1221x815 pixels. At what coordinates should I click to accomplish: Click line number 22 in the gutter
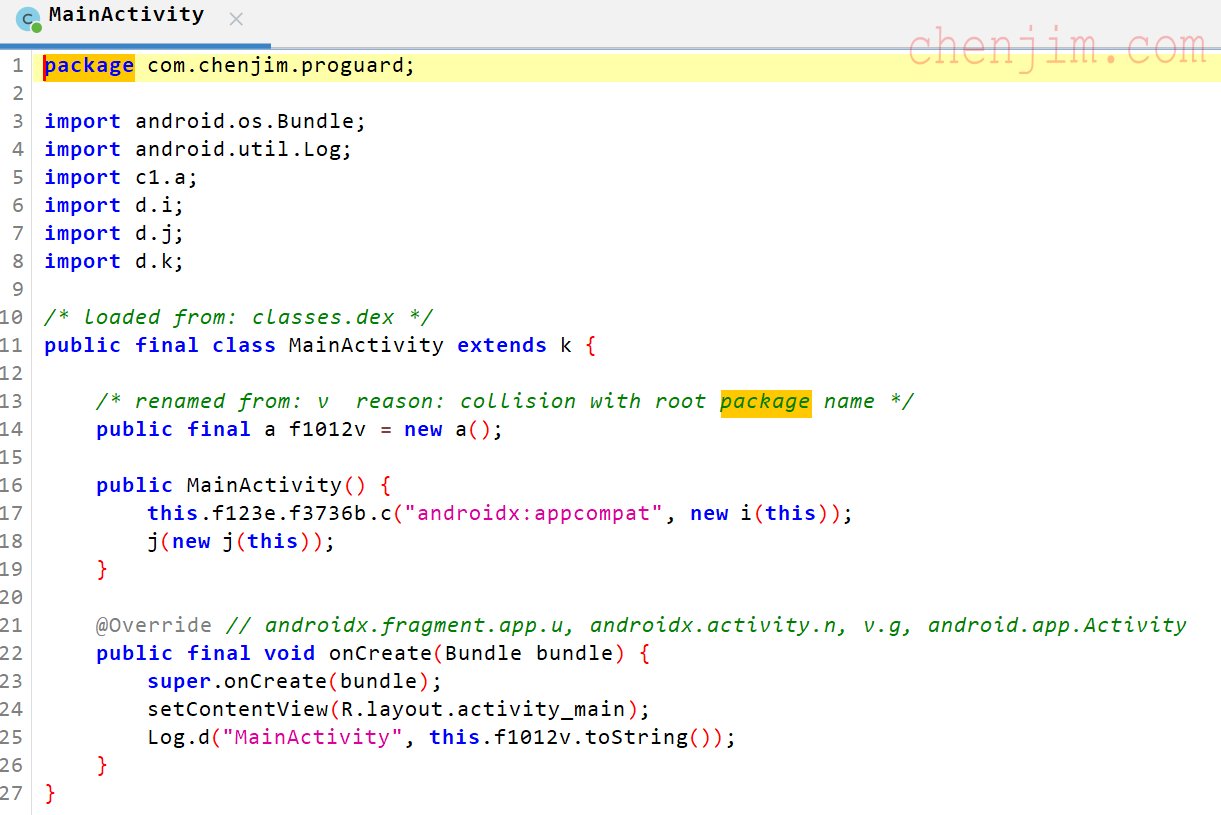click(x=11, y=654)
